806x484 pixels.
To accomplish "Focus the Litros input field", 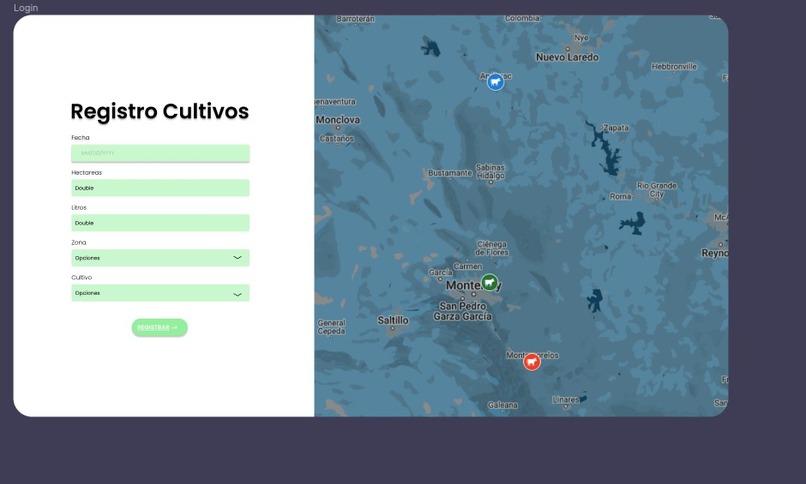I will point(160,223).
